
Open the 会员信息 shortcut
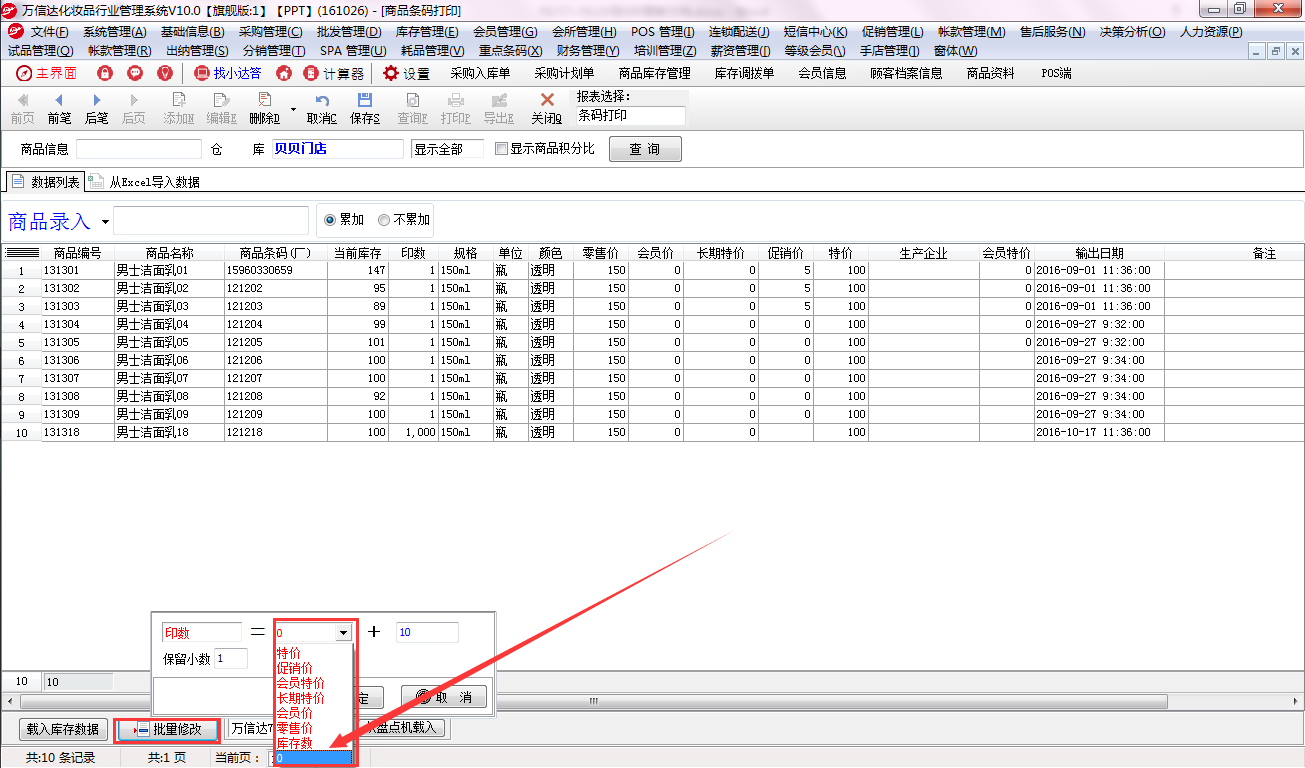[x=822, y=73]
